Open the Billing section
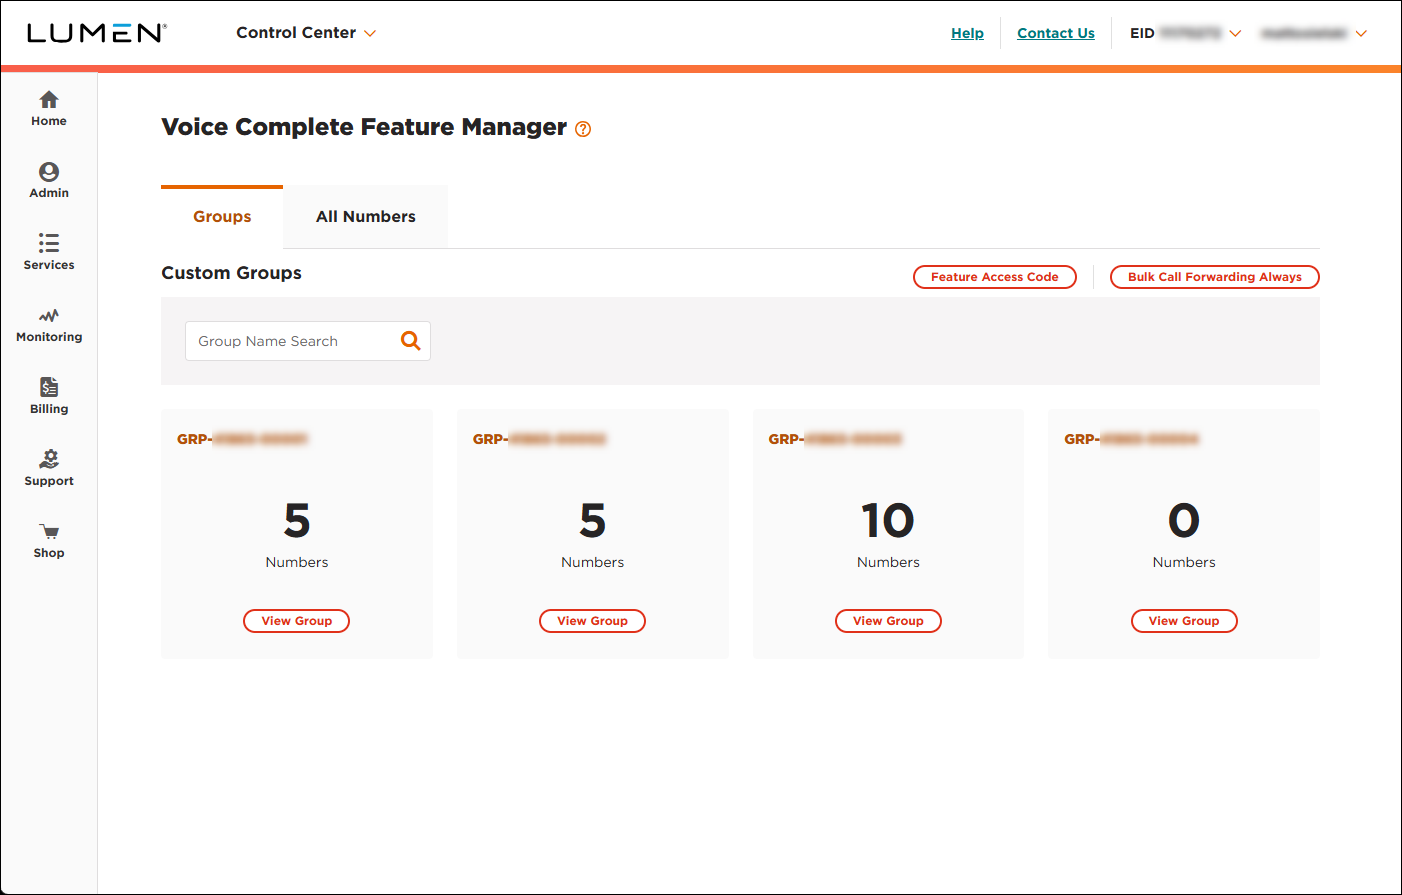1402x895 pixels. pos(48,394)
